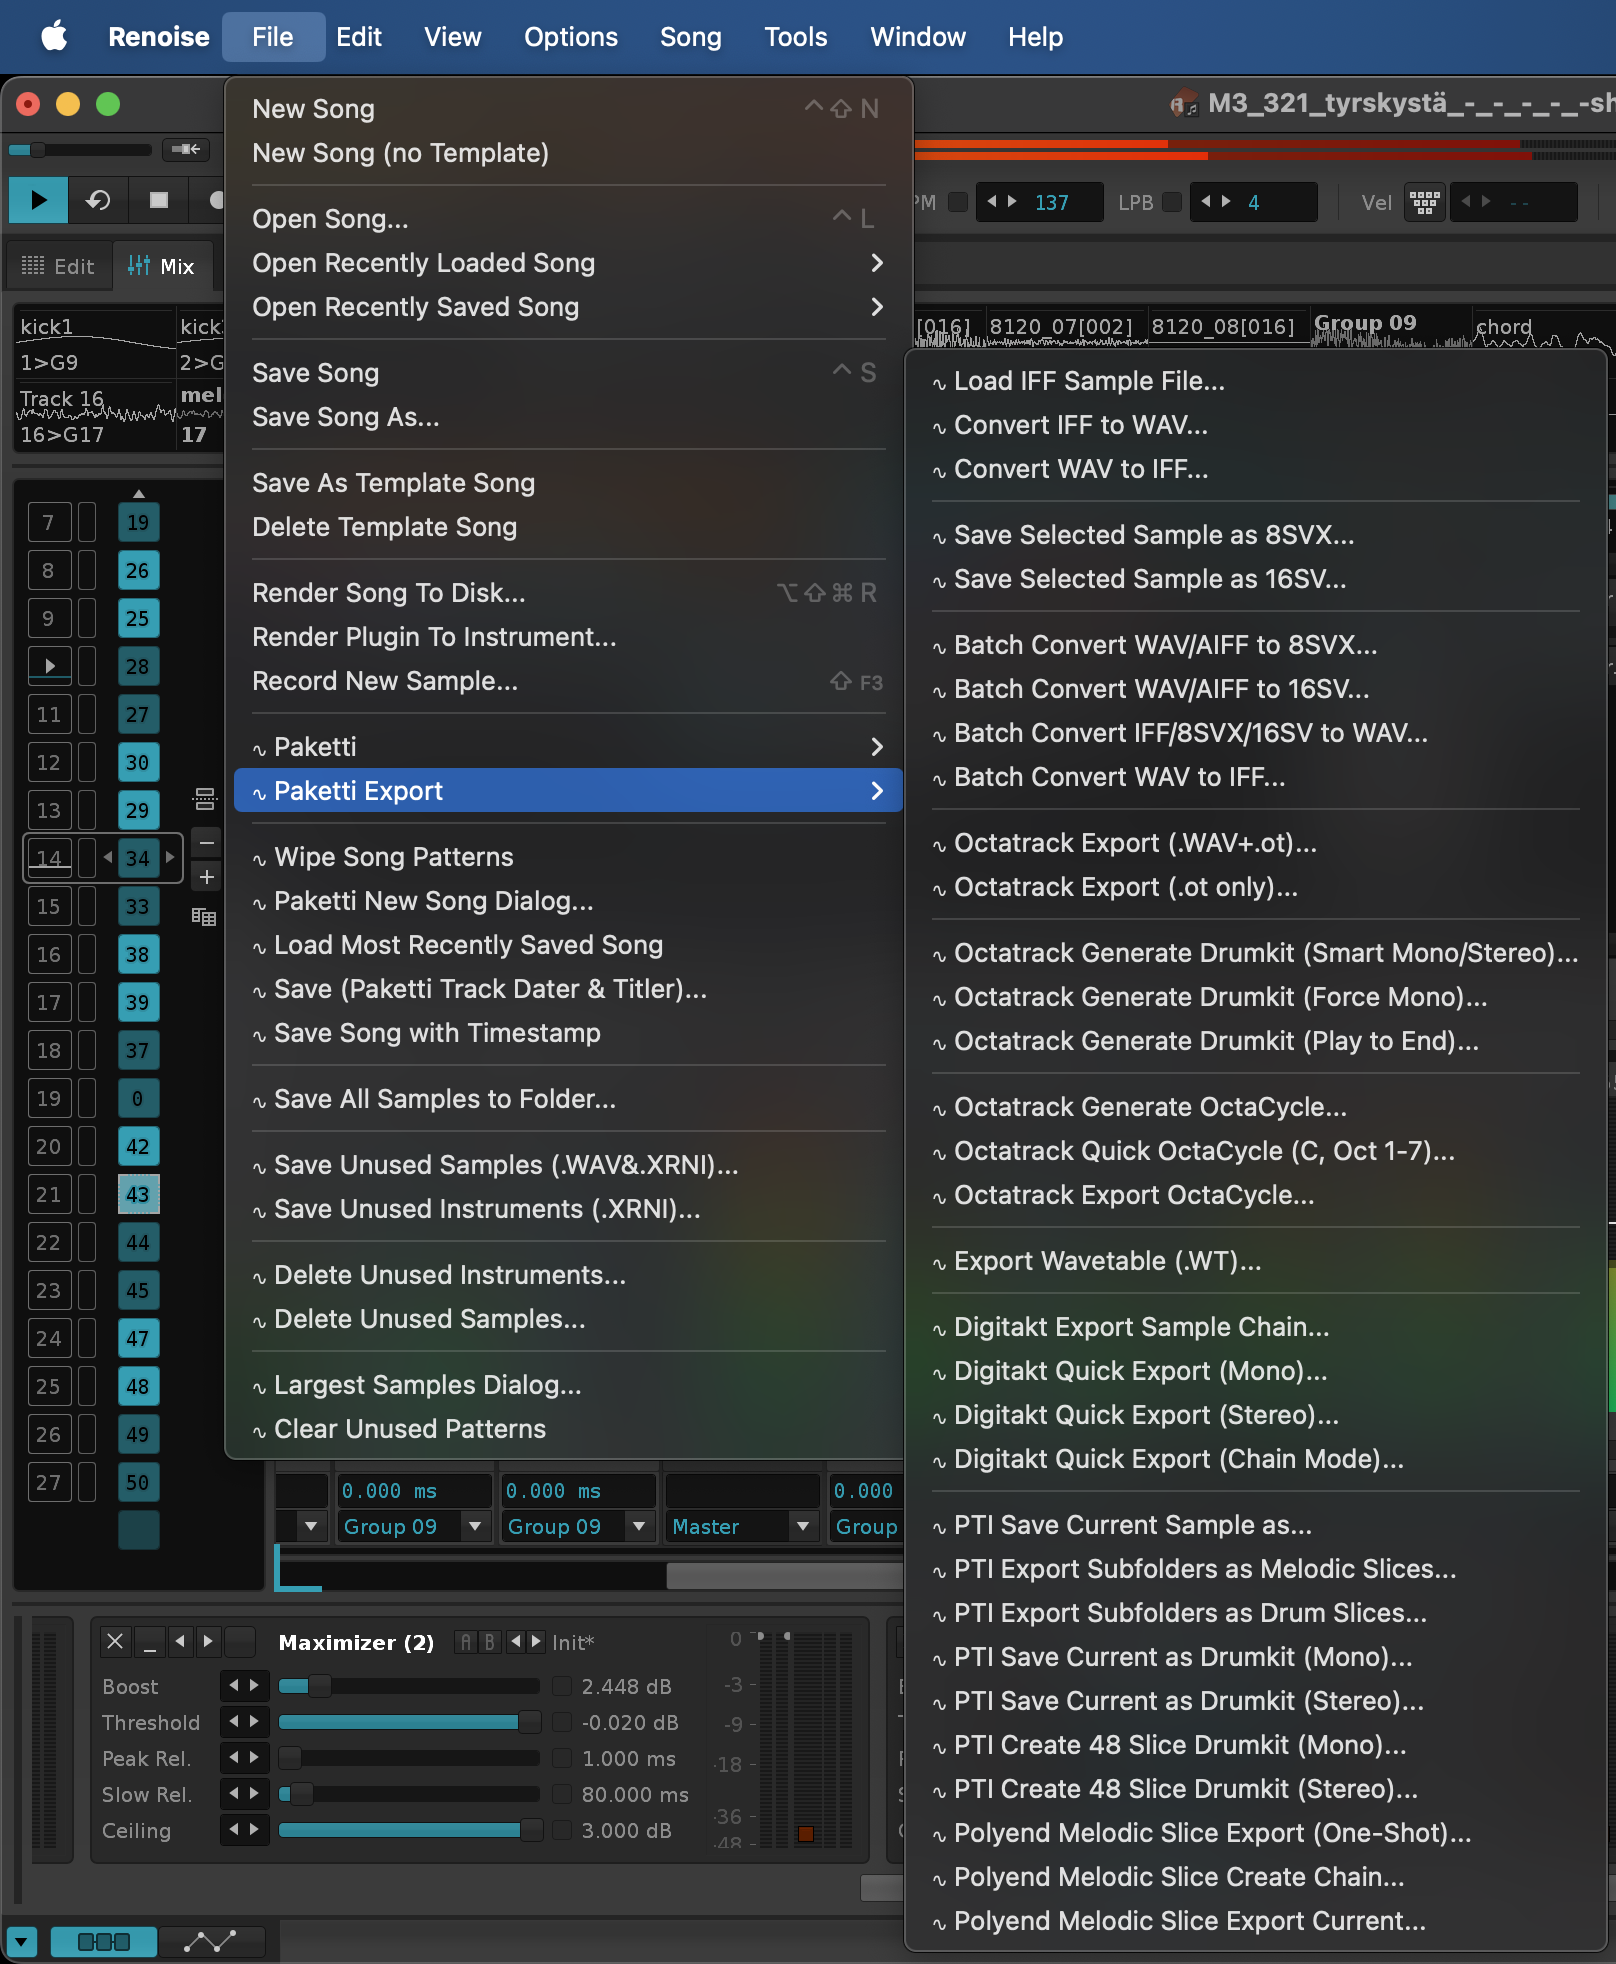Switch to the Edit tab
Screen dimensions: 1616x1964
59,266
